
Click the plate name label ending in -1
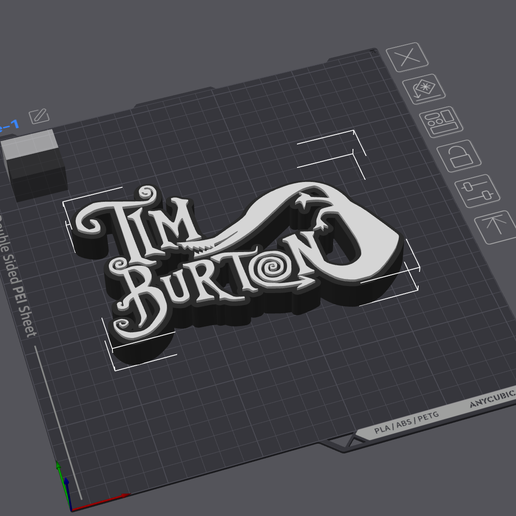pos(9,126)
